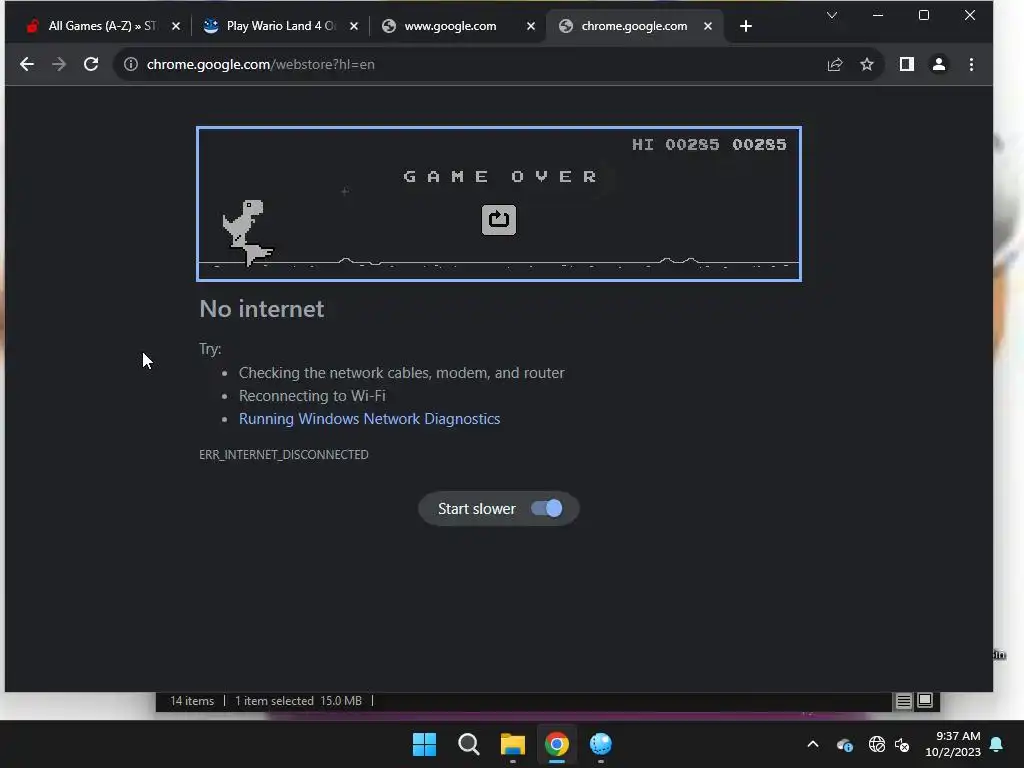
Task: Share this page using the share icon
Action: pyautogui.click(x=835, y=64)
